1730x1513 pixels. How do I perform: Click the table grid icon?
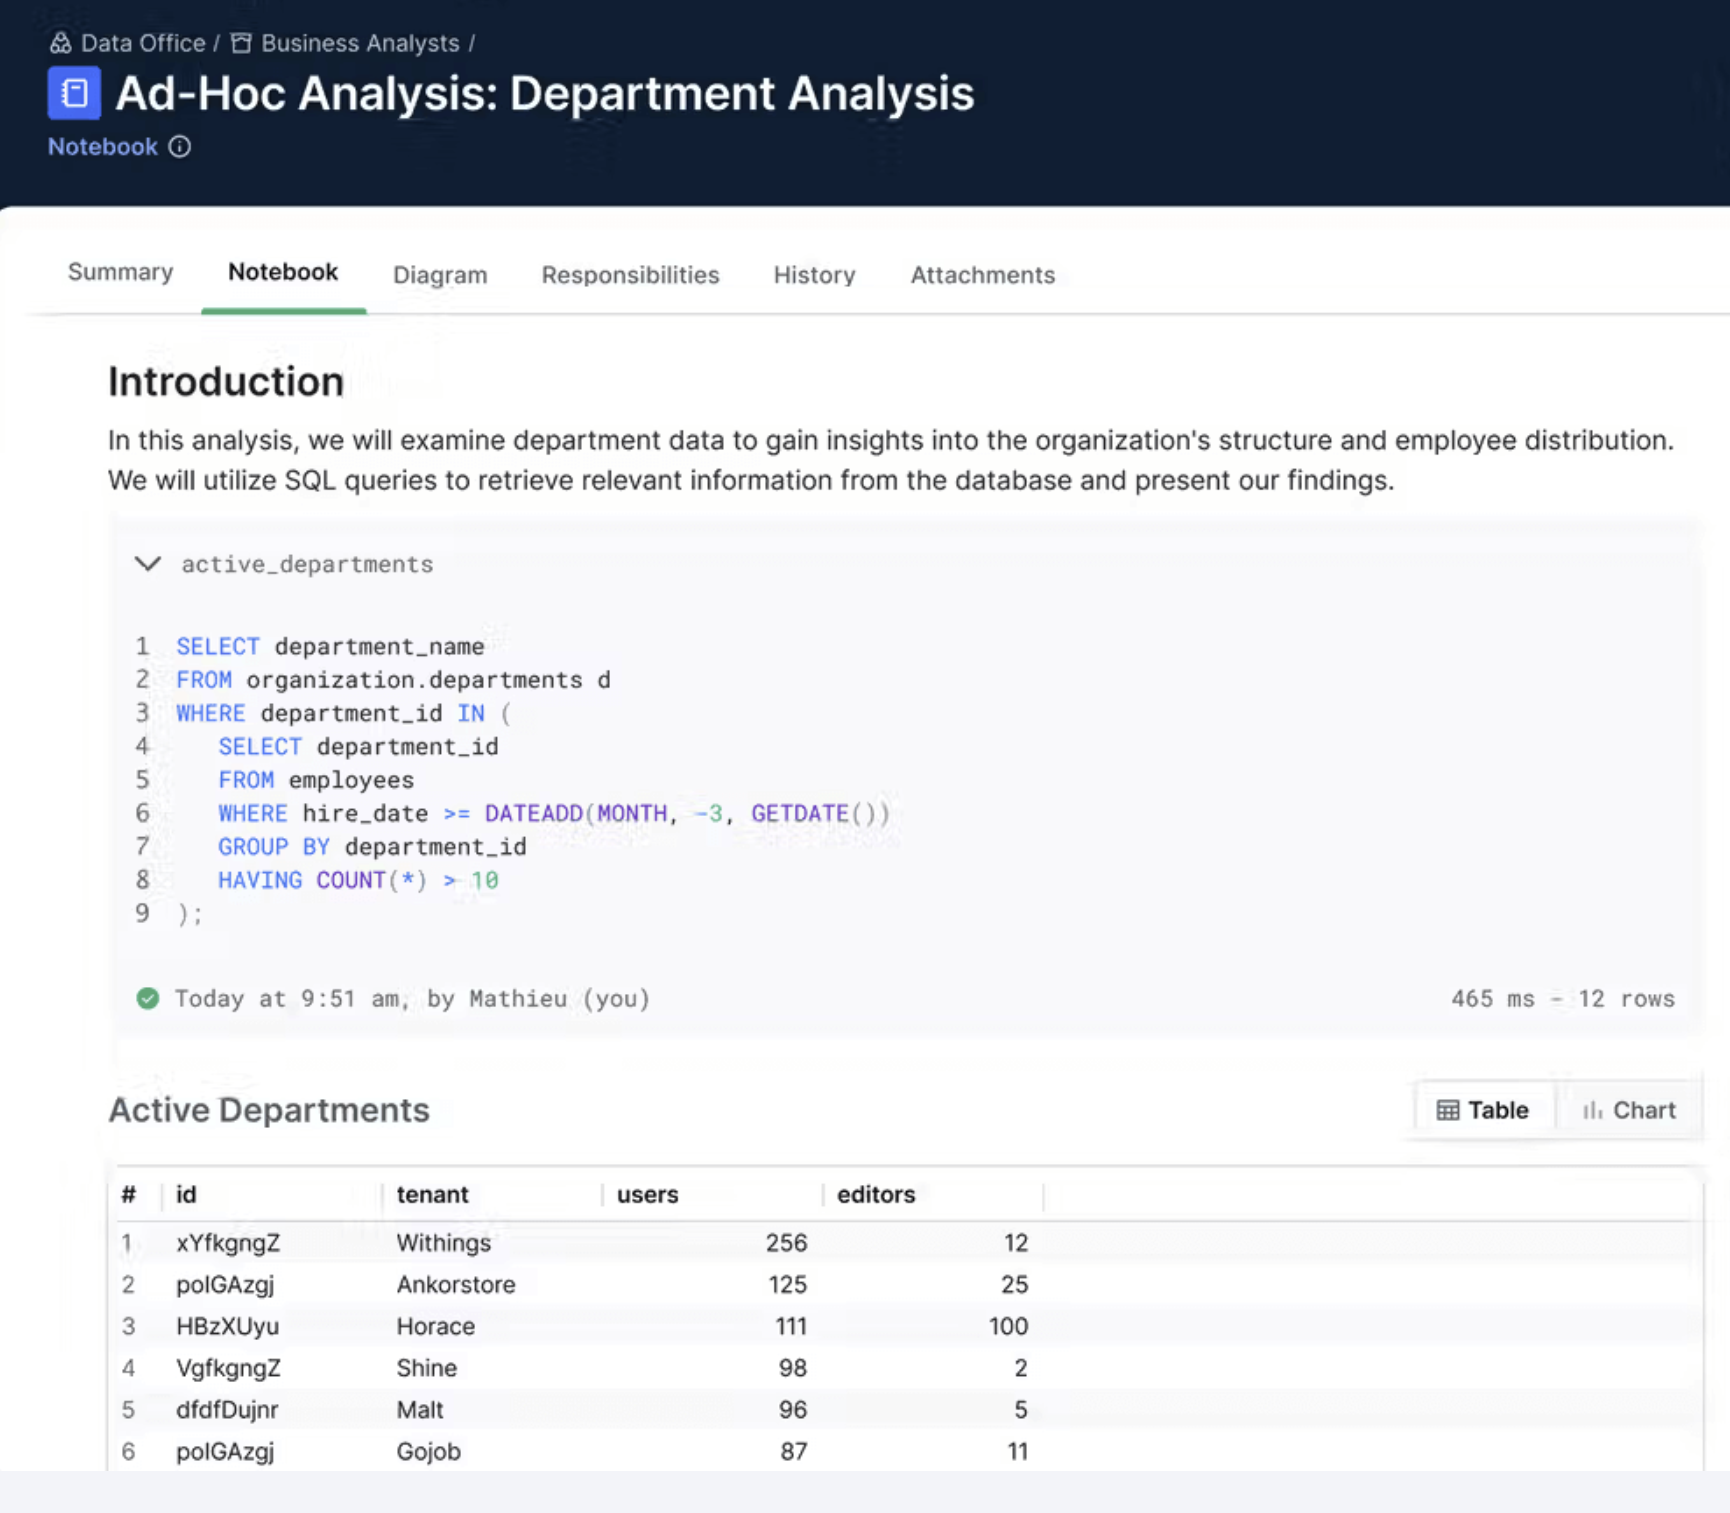1447,1110
